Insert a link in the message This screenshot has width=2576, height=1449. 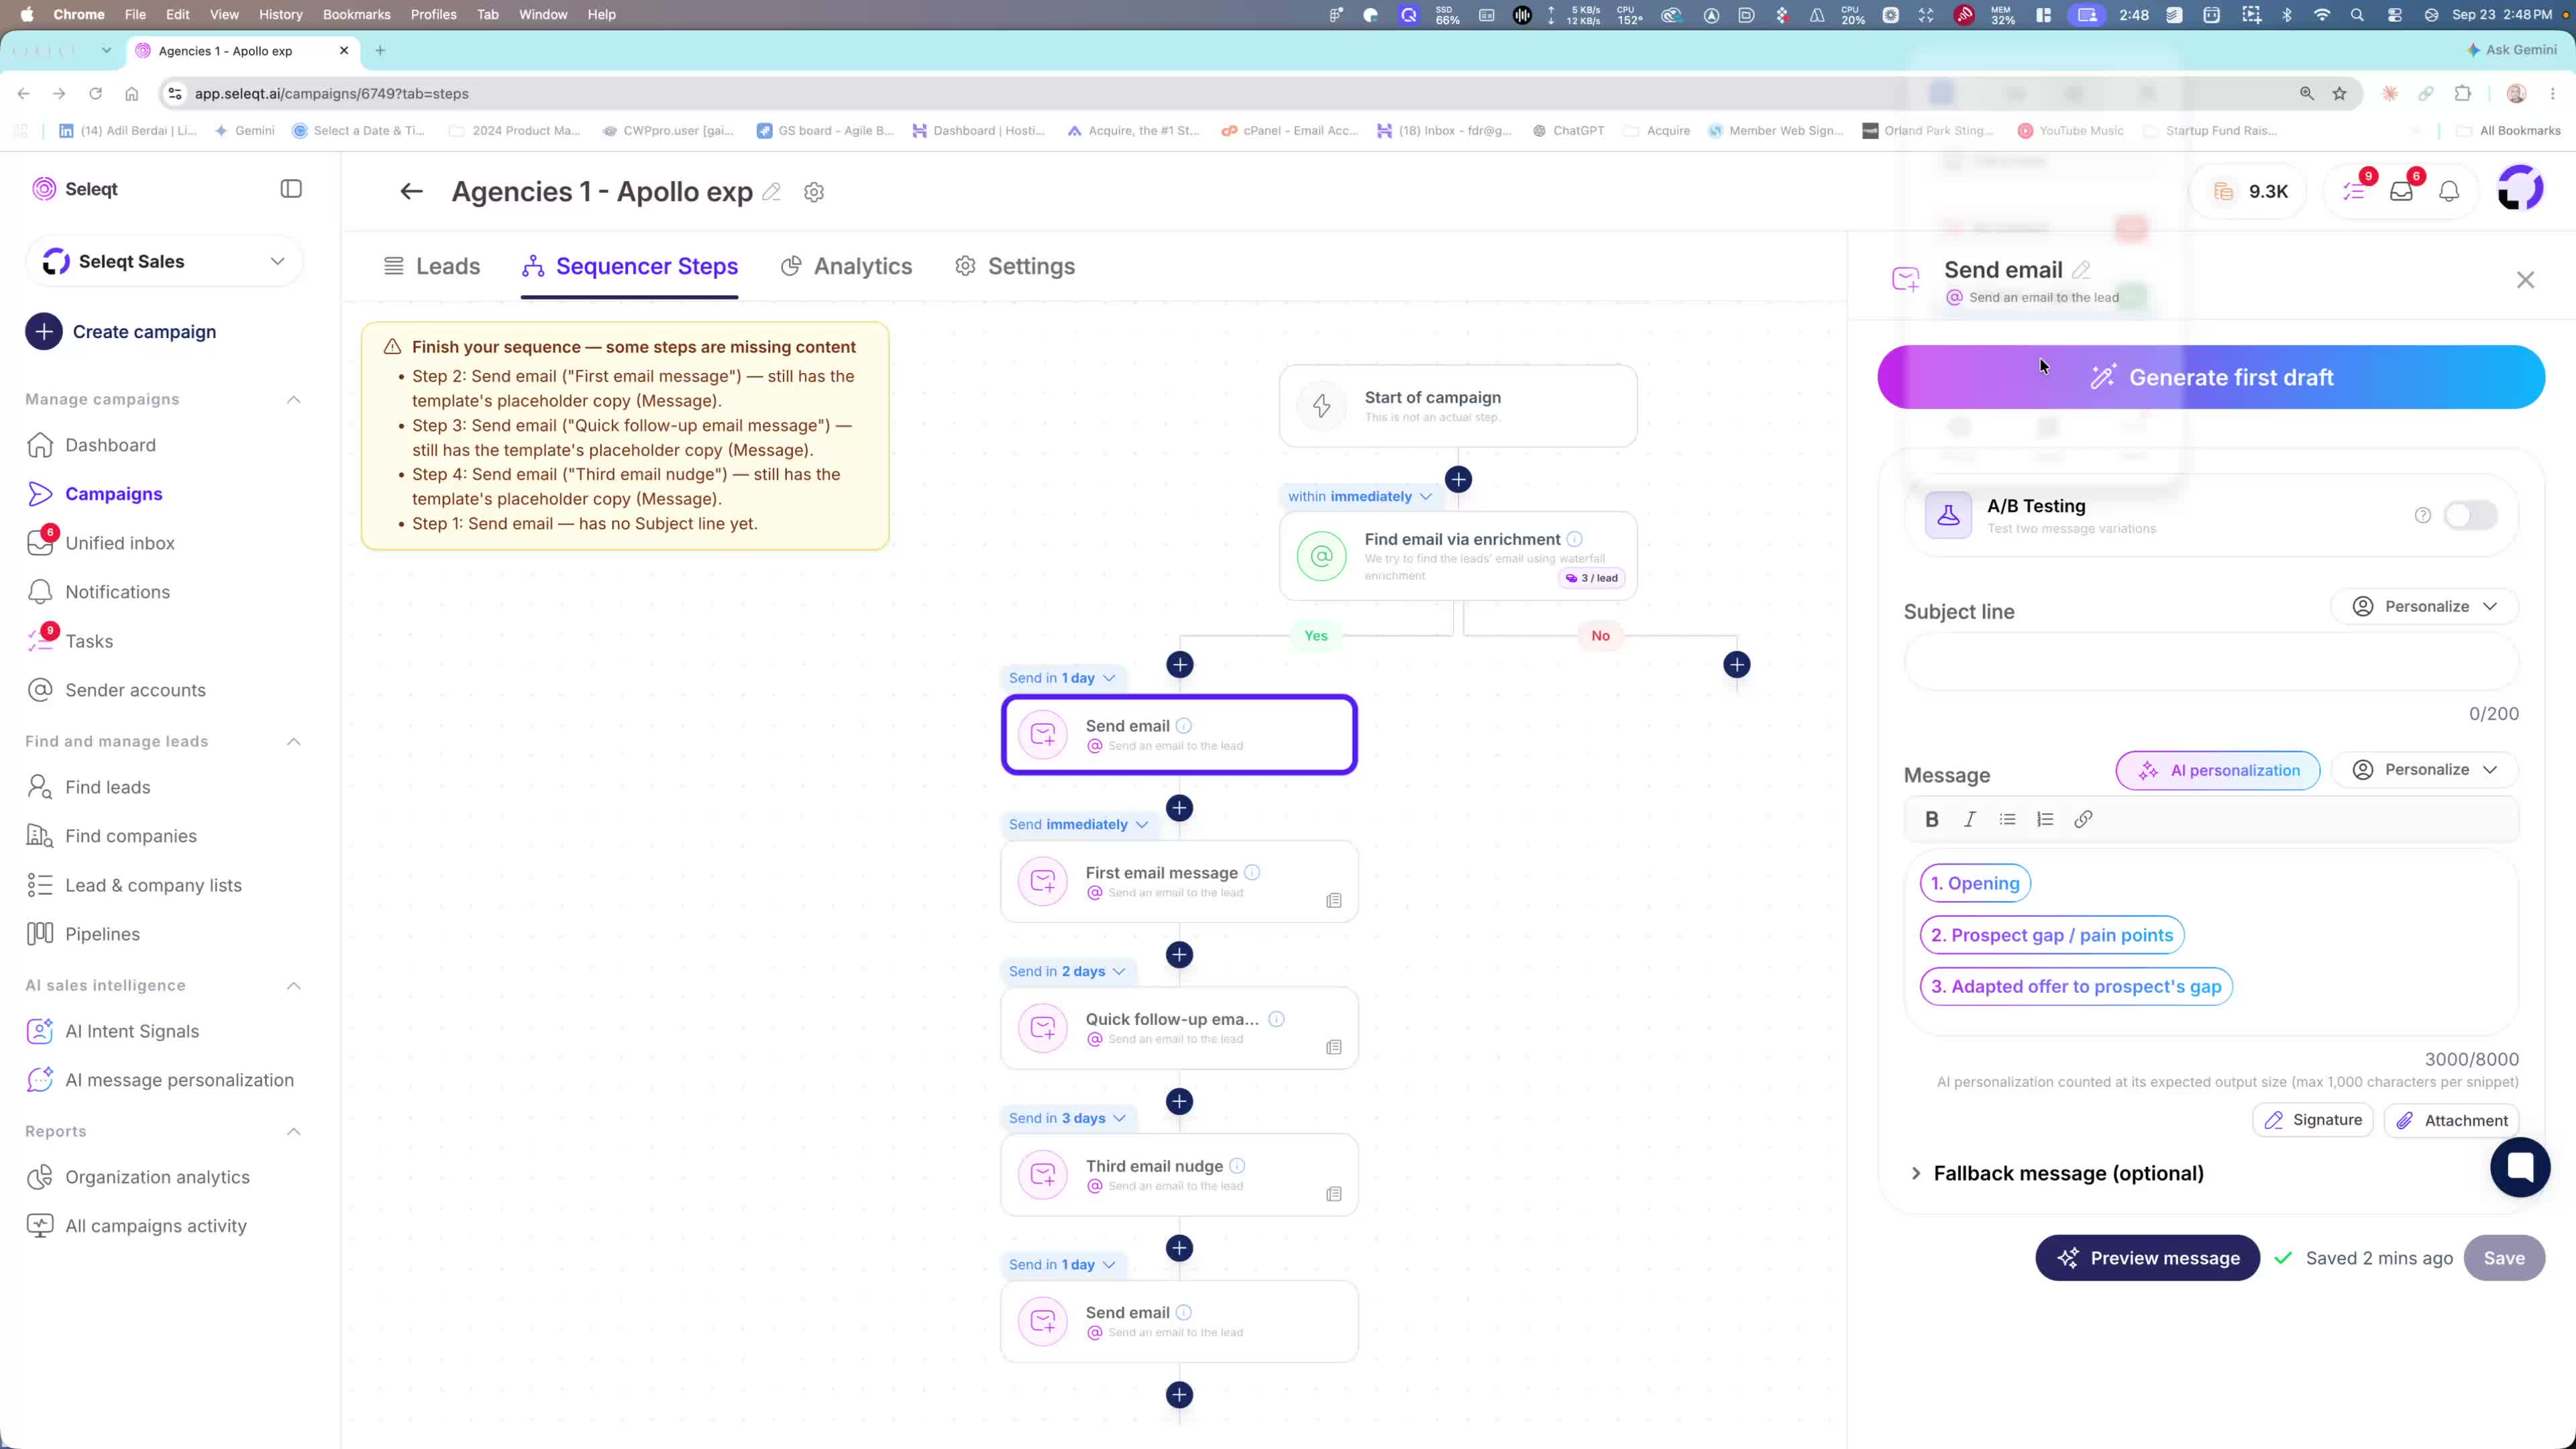(x=2083, y=819)
